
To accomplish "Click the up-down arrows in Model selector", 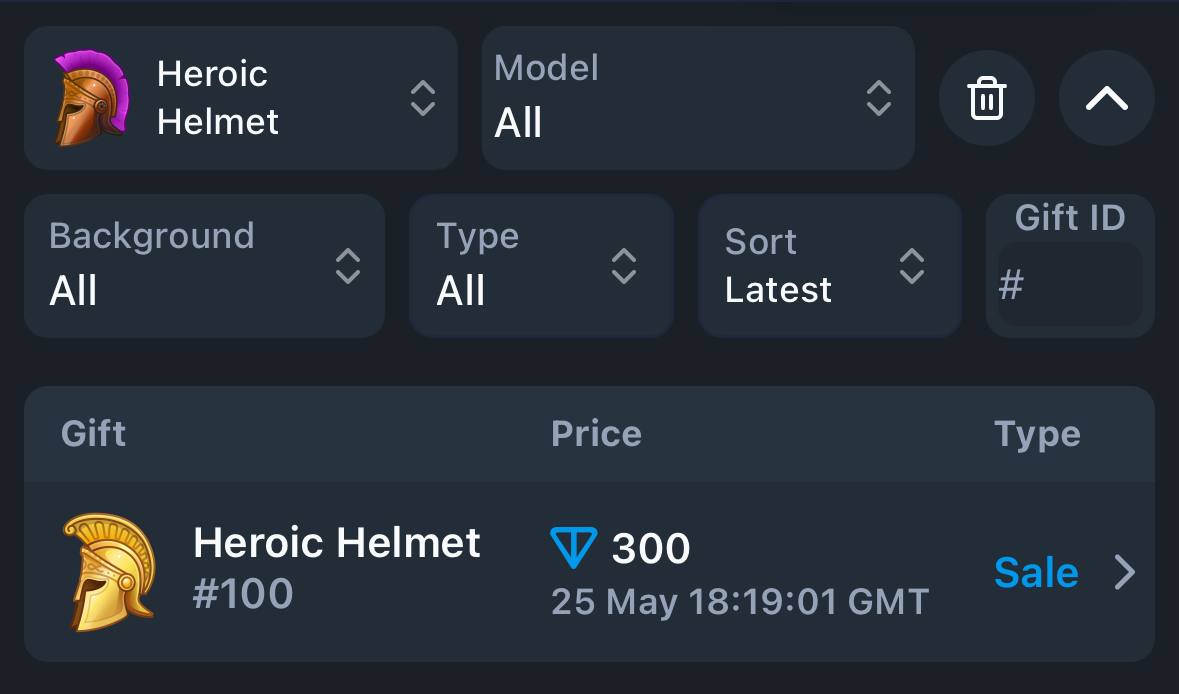I will point(878,98).
